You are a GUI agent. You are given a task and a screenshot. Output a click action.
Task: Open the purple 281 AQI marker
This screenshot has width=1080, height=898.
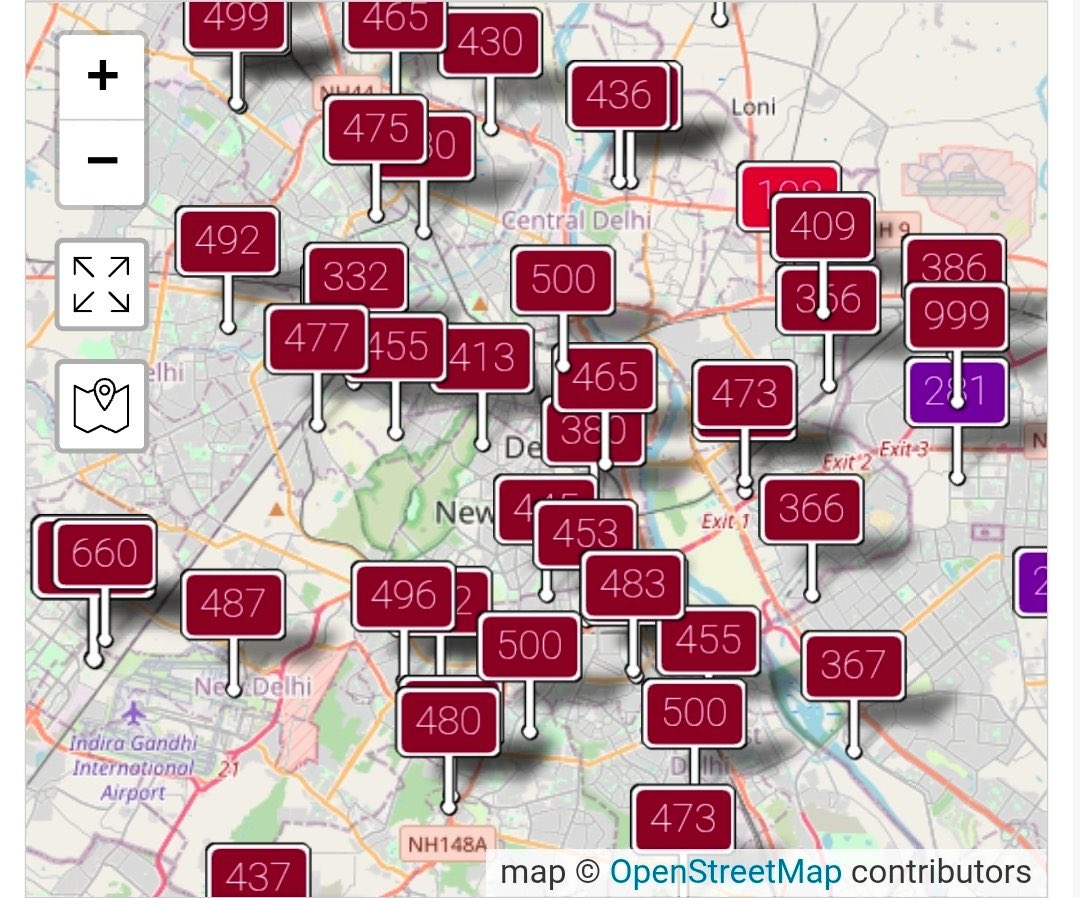coord(957,391)
